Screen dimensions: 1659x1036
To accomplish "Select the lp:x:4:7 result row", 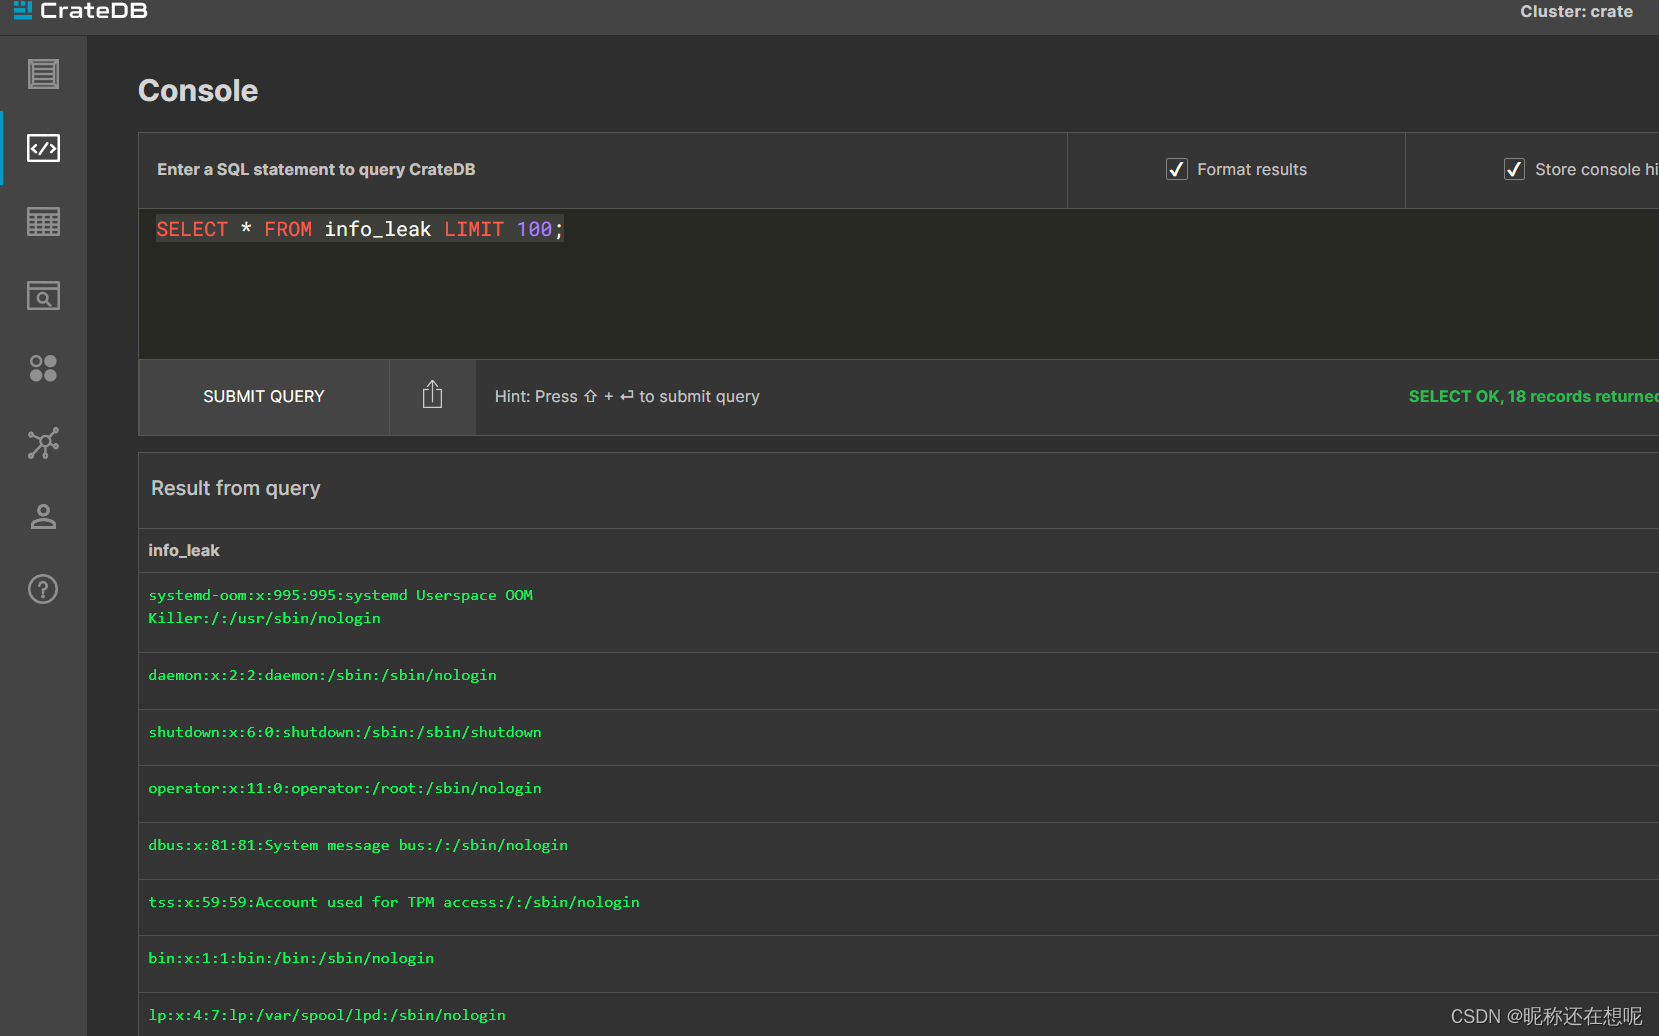I will click(x=898, y=1015).
